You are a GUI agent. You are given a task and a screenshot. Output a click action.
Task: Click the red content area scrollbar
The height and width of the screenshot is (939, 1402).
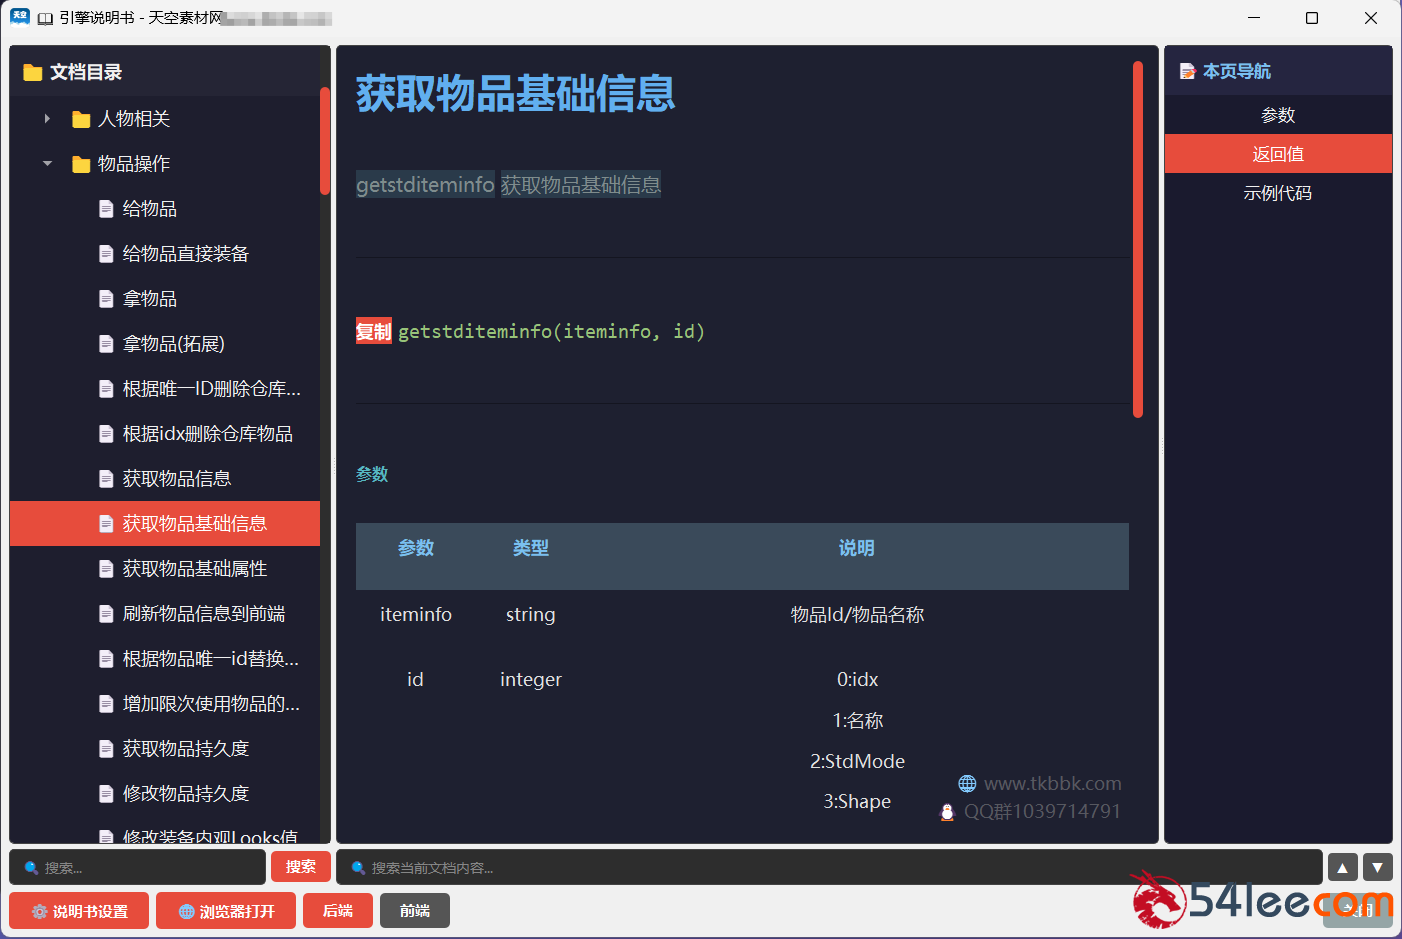click(x=1138, y=240)
